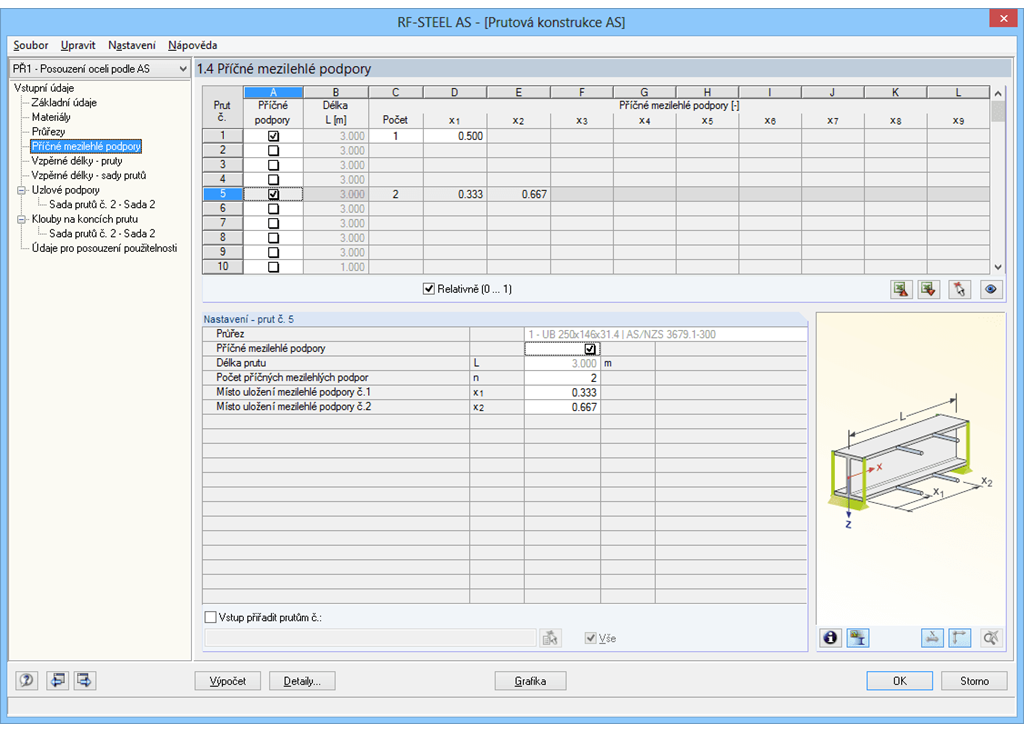1024x732 pixels.
Task: Select Materiály in the navigator
Action: (51, 117)
